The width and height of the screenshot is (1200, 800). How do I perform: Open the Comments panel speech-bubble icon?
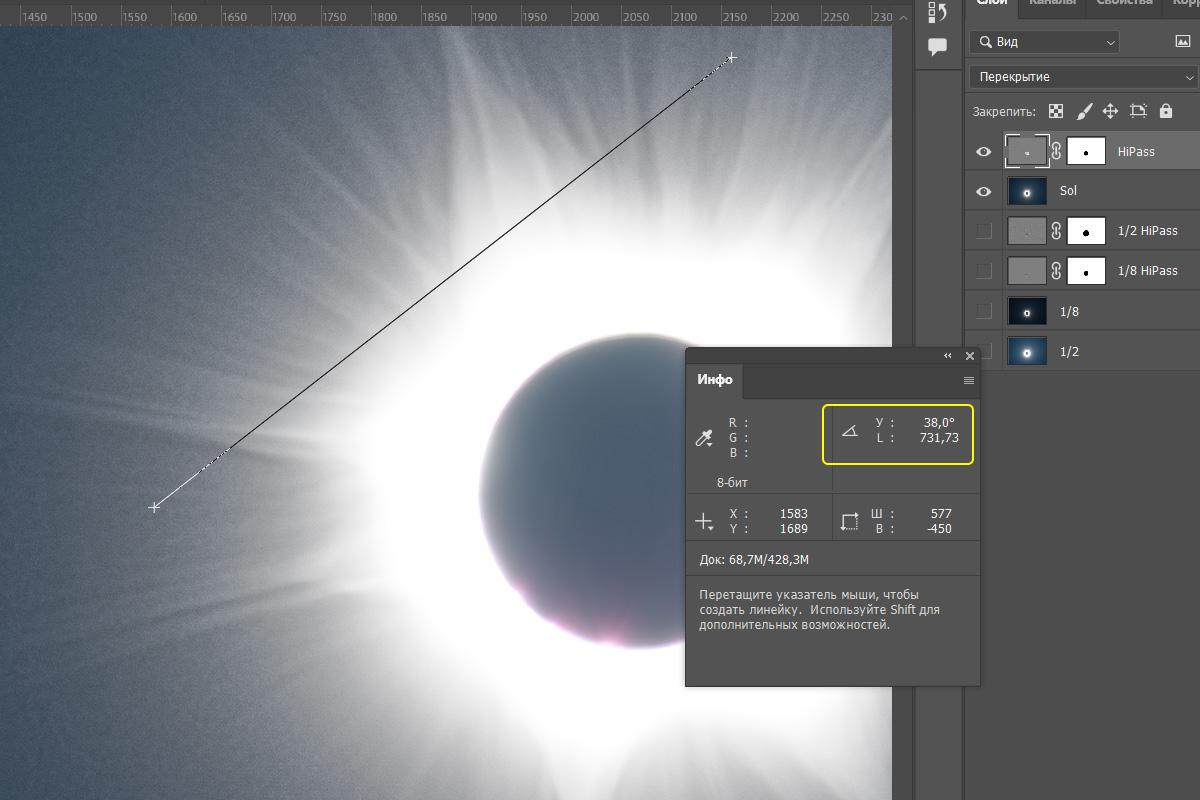[x=937, y=46]
